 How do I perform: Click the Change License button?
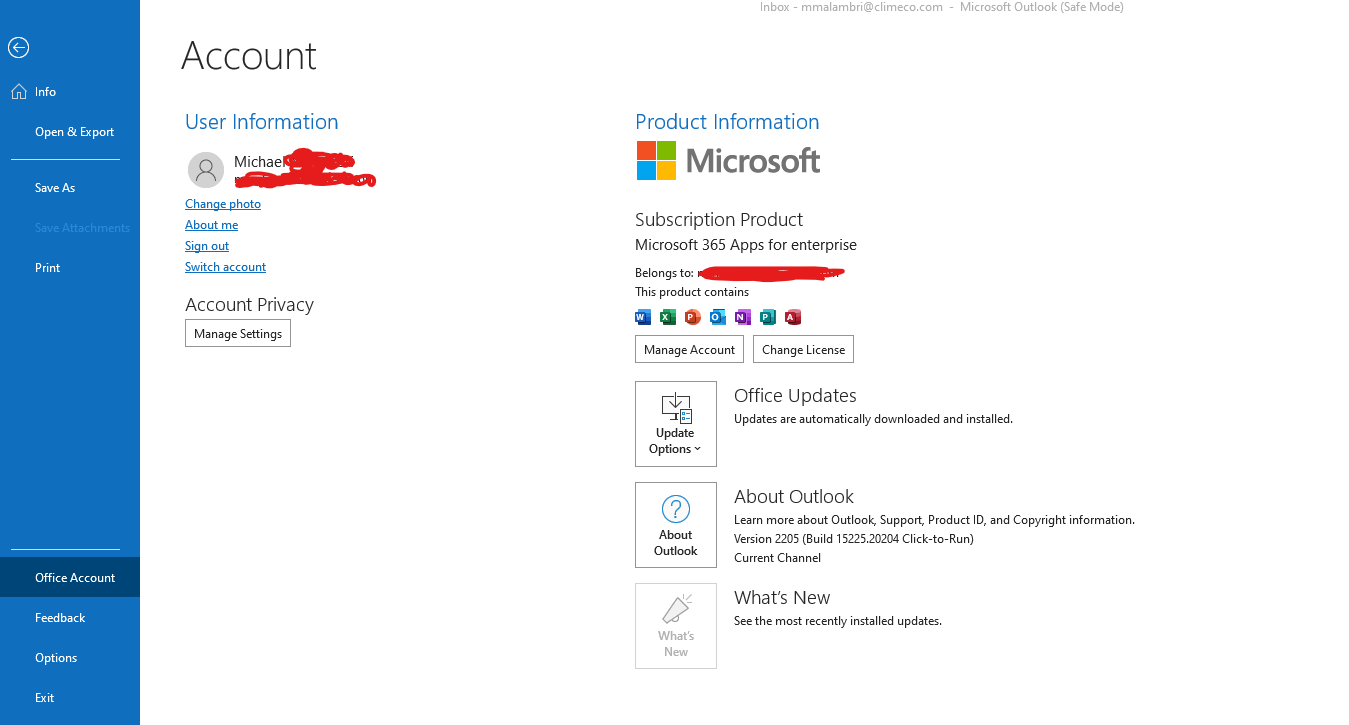pyautogui.click(x=803, y=350)
